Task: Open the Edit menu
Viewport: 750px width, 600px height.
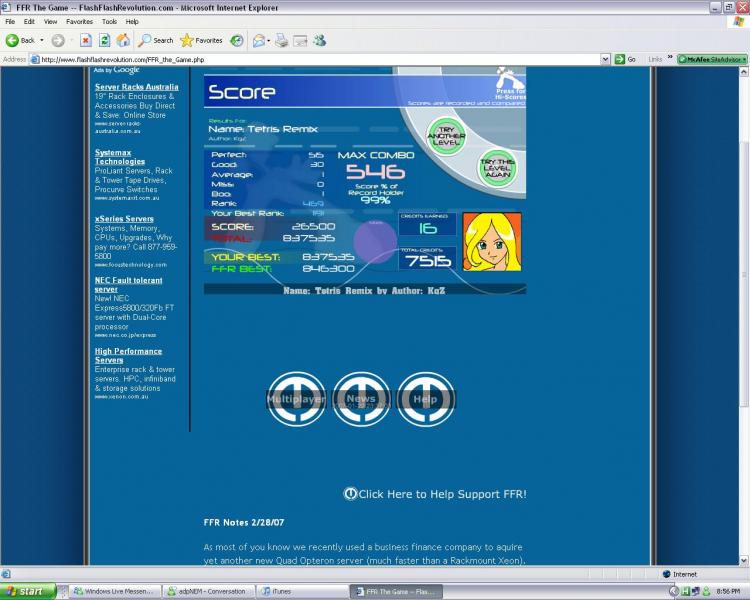Action: click(29, 22)
